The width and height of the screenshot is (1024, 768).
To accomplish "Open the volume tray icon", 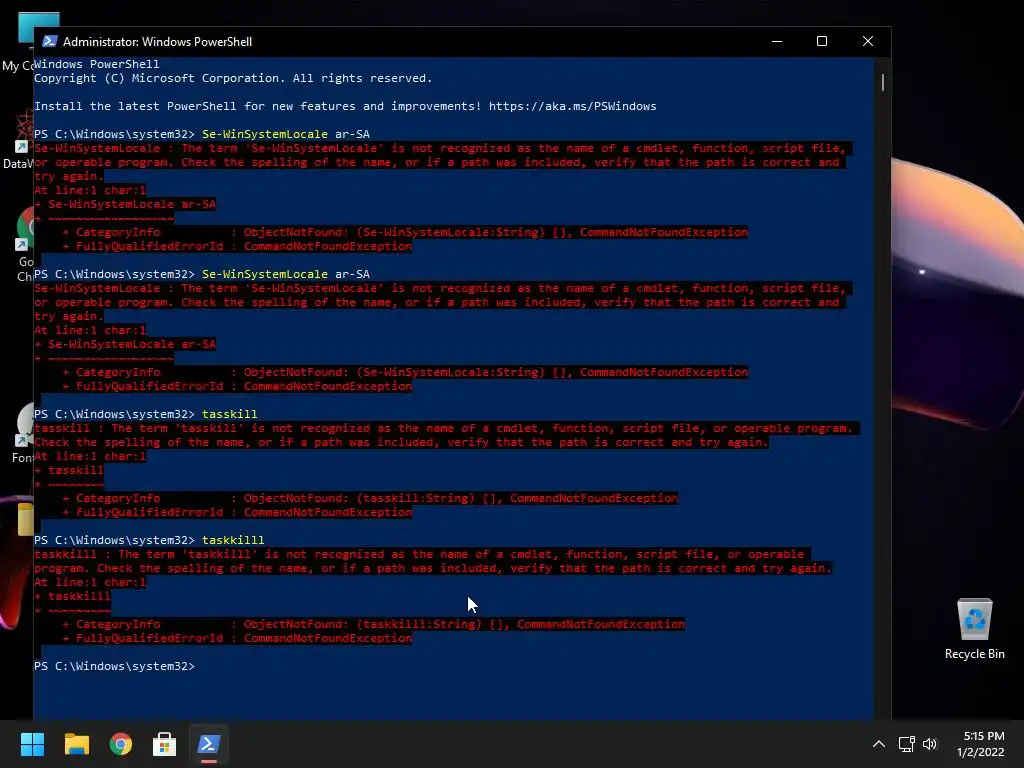I will (x=930, y=744).
